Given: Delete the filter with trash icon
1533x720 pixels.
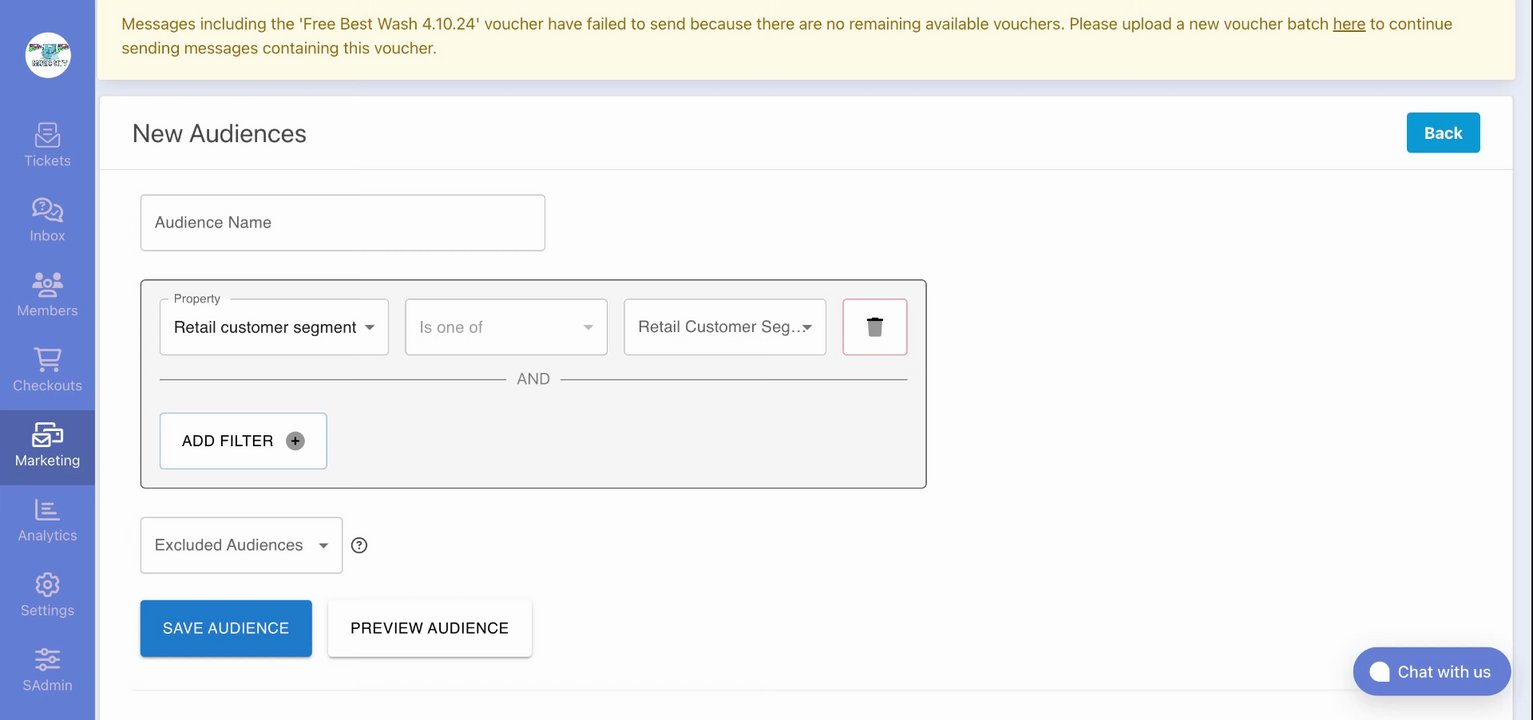Looking at the screenshot, I should (x=875, y=327).
